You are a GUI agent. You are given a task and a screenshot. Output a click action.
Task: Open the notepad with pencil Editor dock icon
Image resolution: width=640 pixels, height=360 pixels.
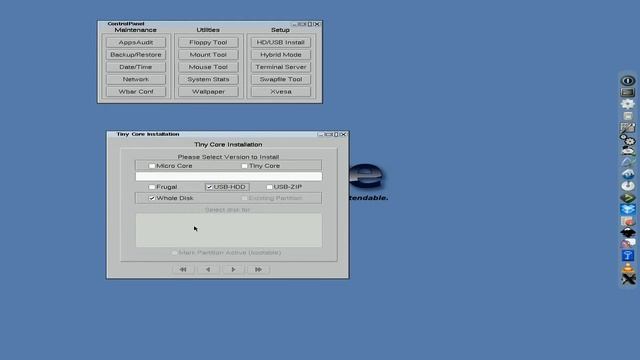click(x=628, y=128)
